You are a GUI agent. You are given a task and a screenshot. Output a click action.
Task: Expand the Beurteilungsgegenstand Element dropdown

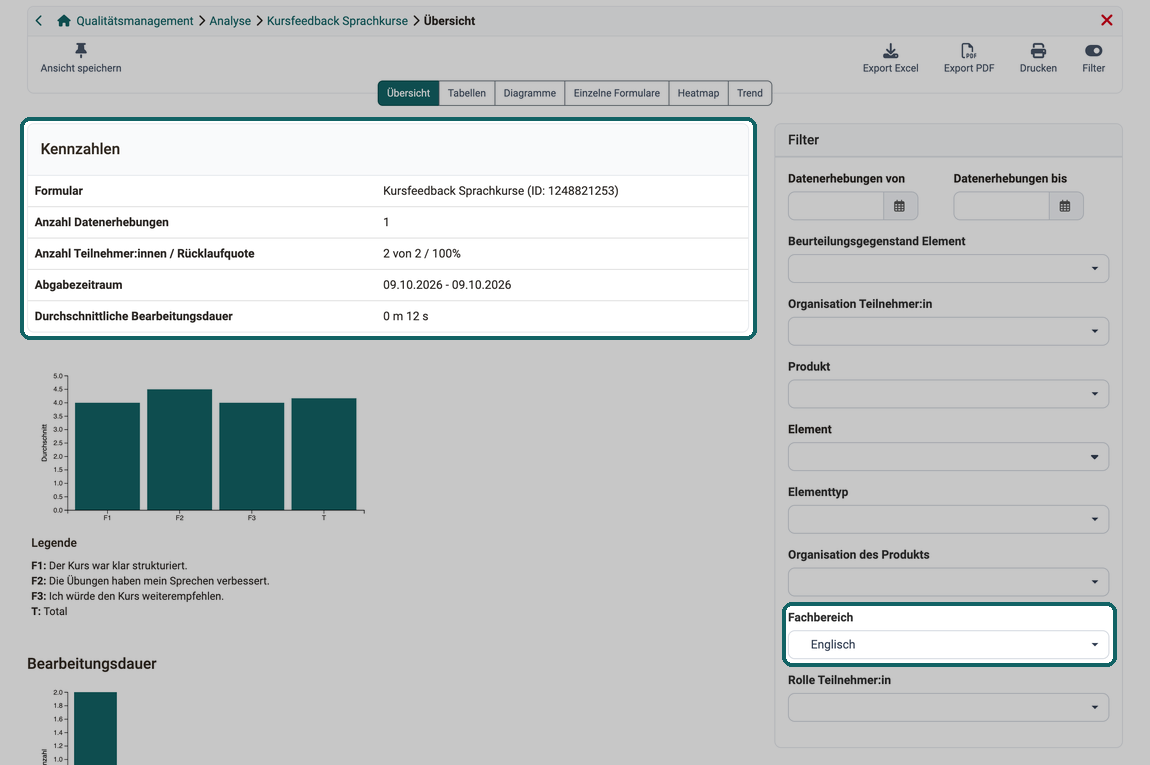pyautogui.click(x=948, y=268)
